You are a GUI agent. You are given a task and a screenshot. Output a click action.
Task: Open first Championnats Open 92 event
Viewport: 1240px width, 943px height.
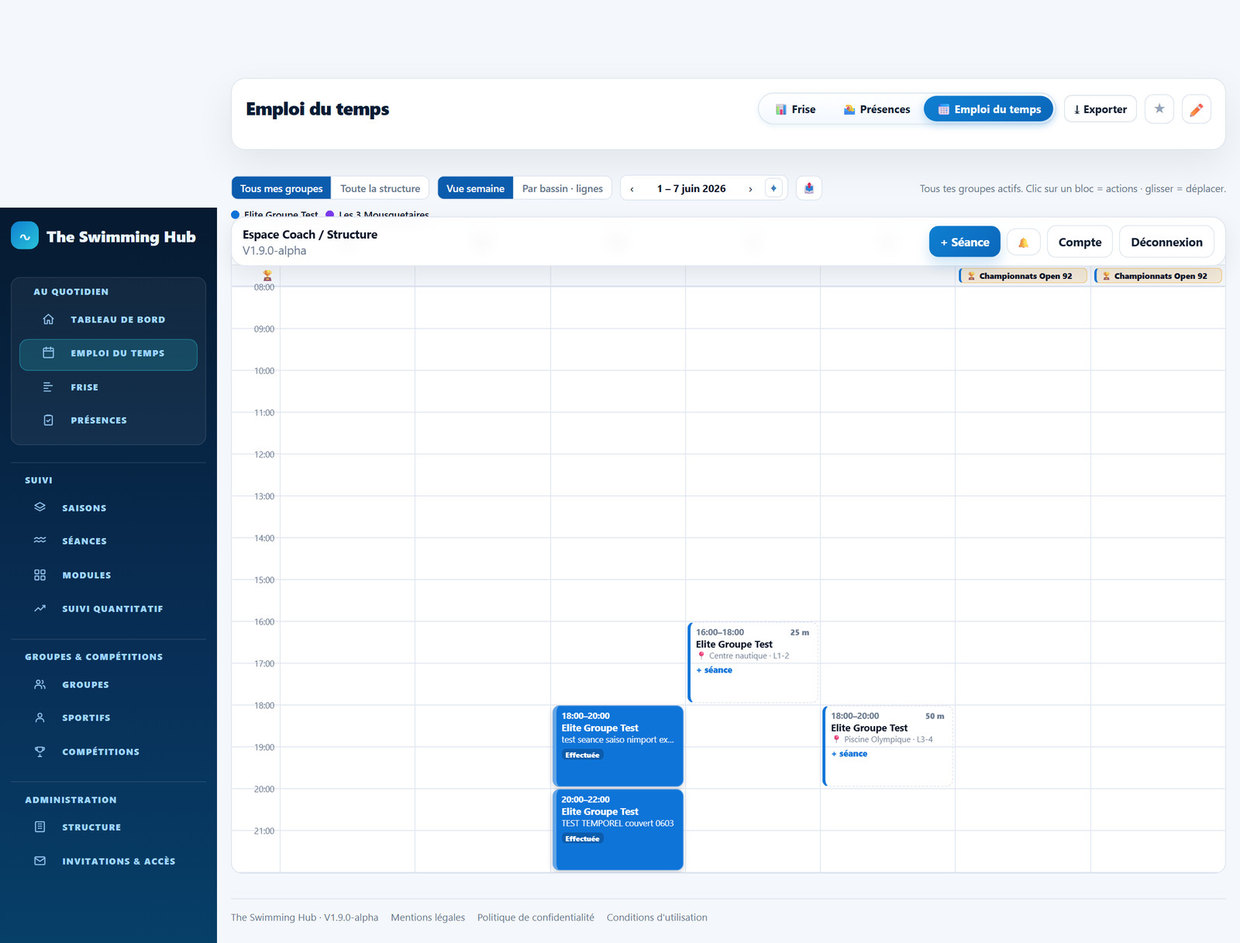[1023, 276]
